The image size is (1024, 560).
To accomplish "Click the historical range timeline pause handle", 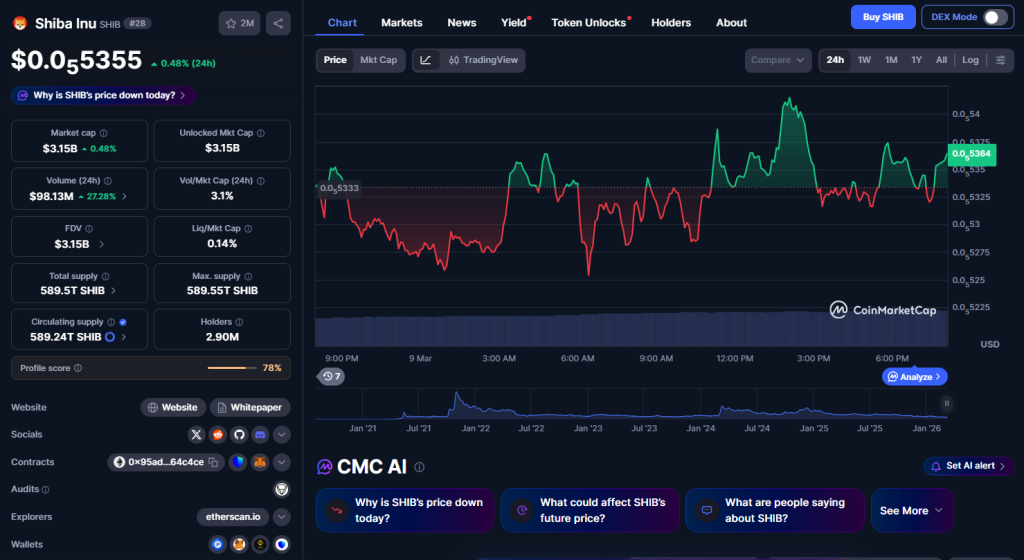I will (x=946, y=404).
